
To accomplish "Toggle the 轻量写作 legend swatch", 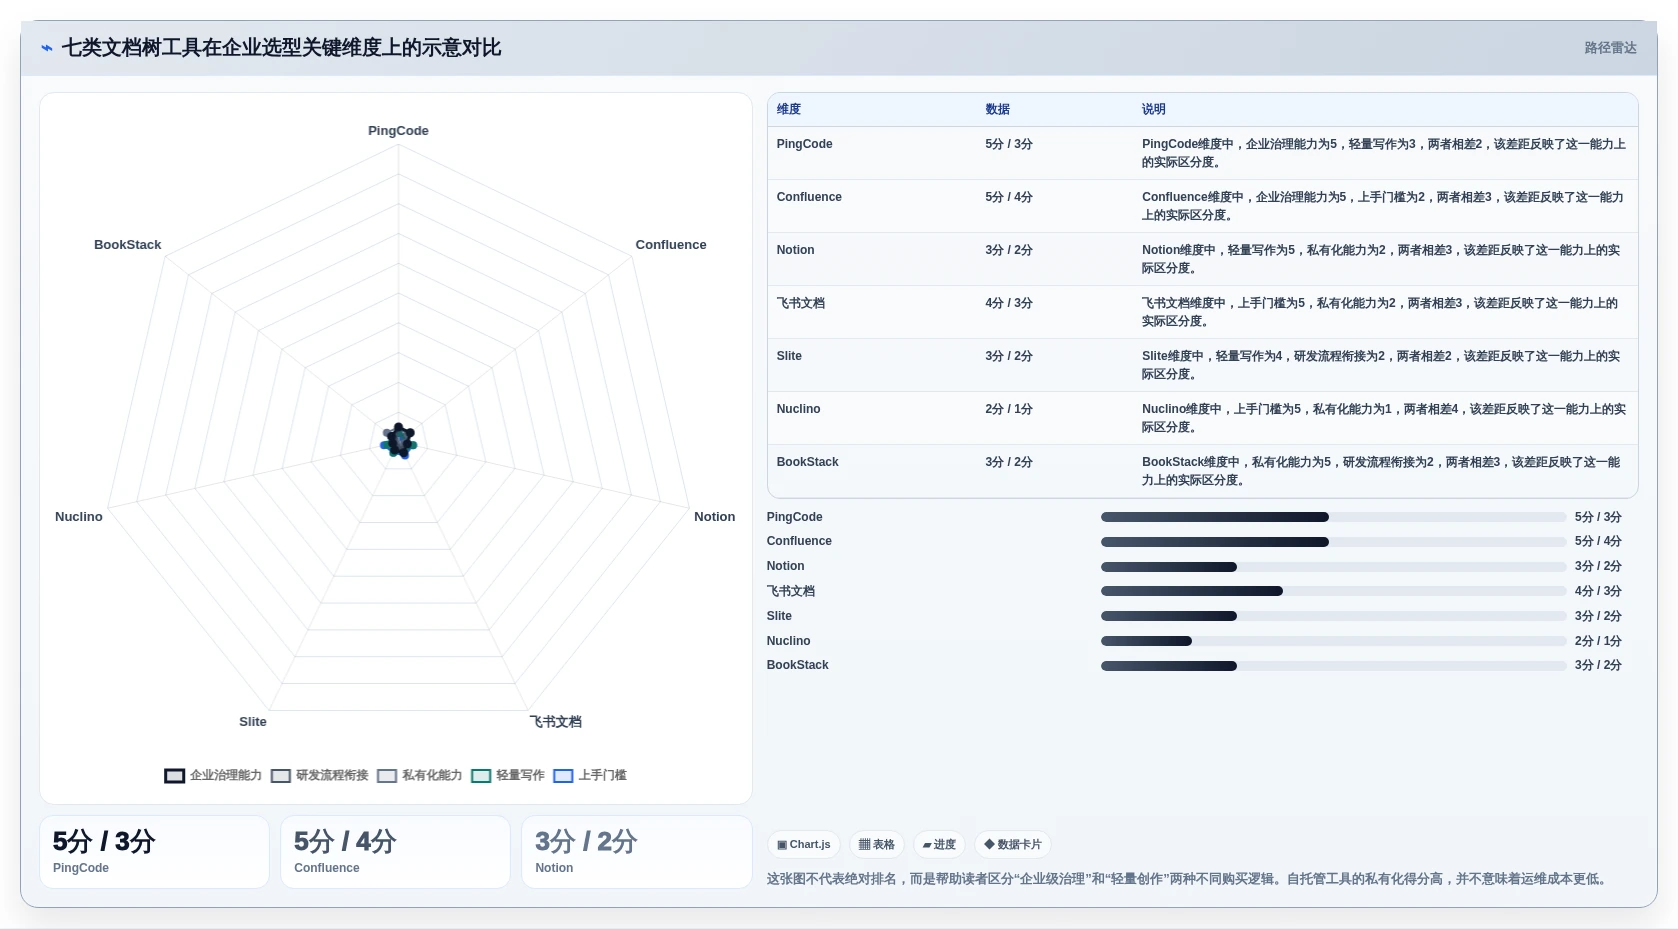I will (x=481, y=776).
